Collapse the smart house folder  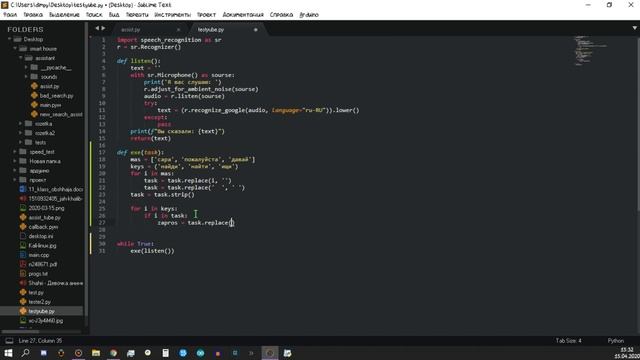tap(15, 49)
